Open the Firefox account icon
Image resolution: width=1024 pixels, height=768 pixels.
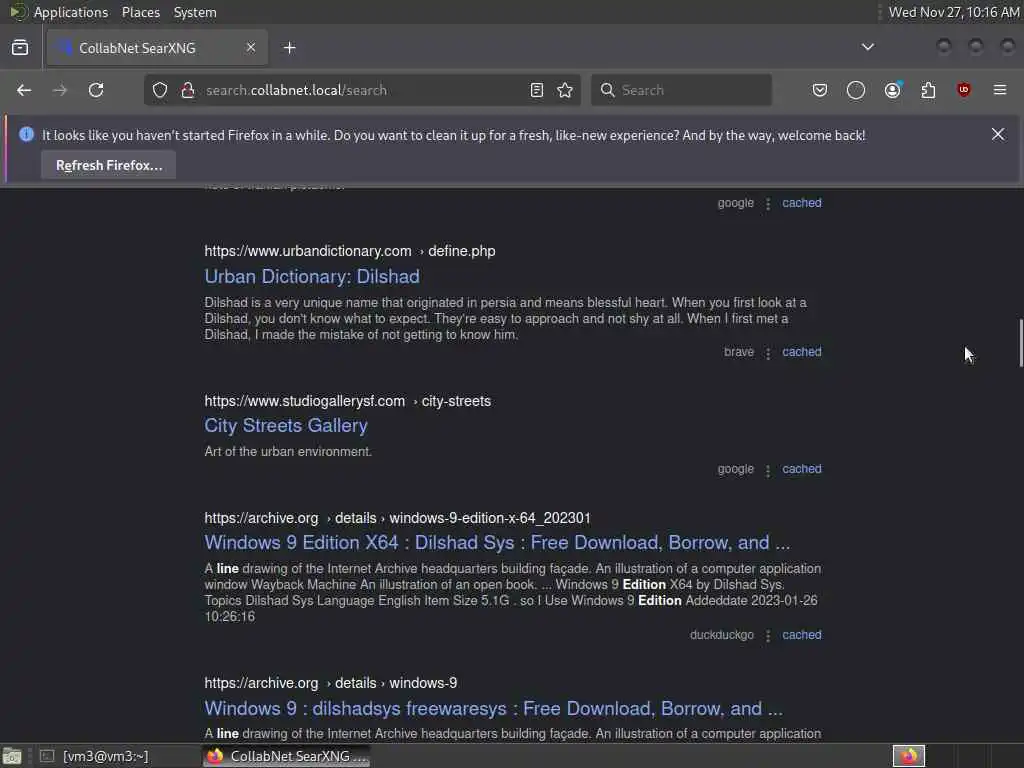click(x=893, y=90)
